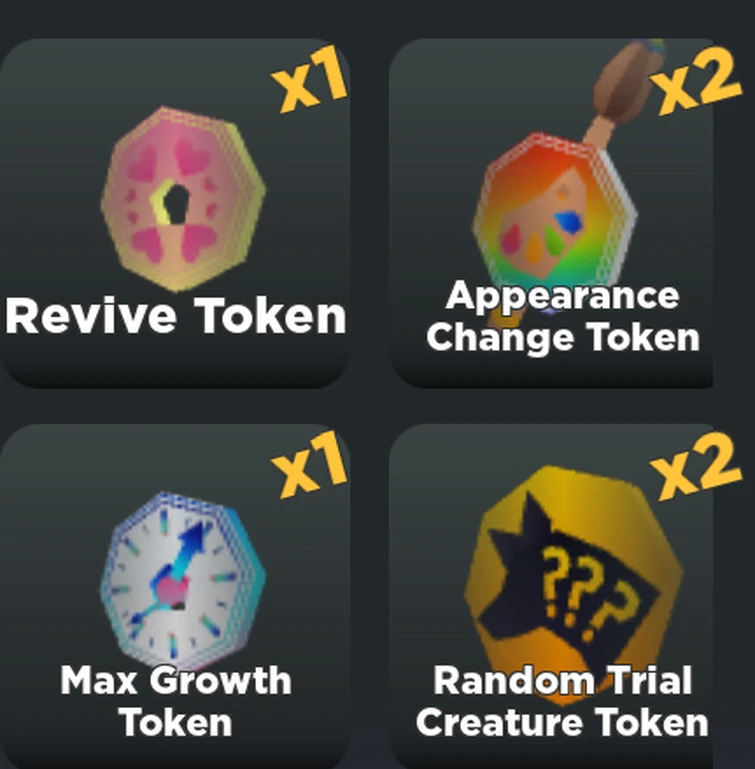Select the rainbow Appearance Change Token icon

(554, 216)
